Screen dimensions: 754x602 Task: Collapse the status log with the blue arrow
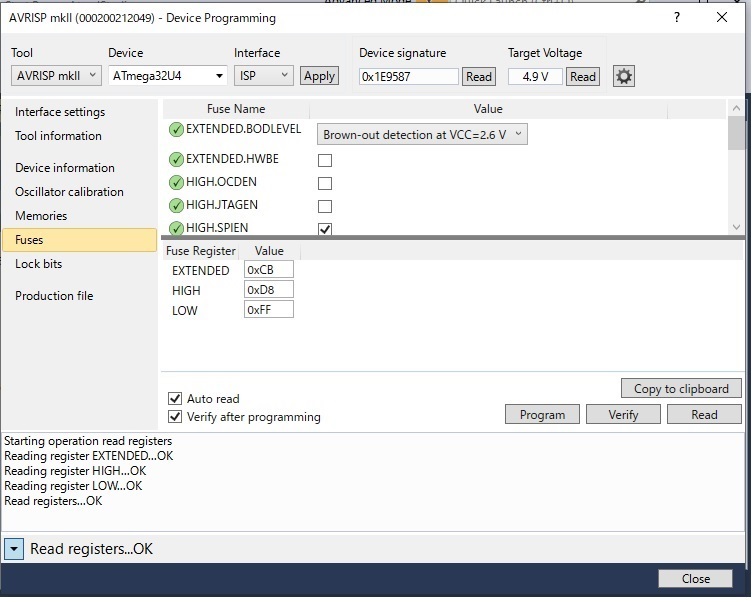(x=14, y=549)
